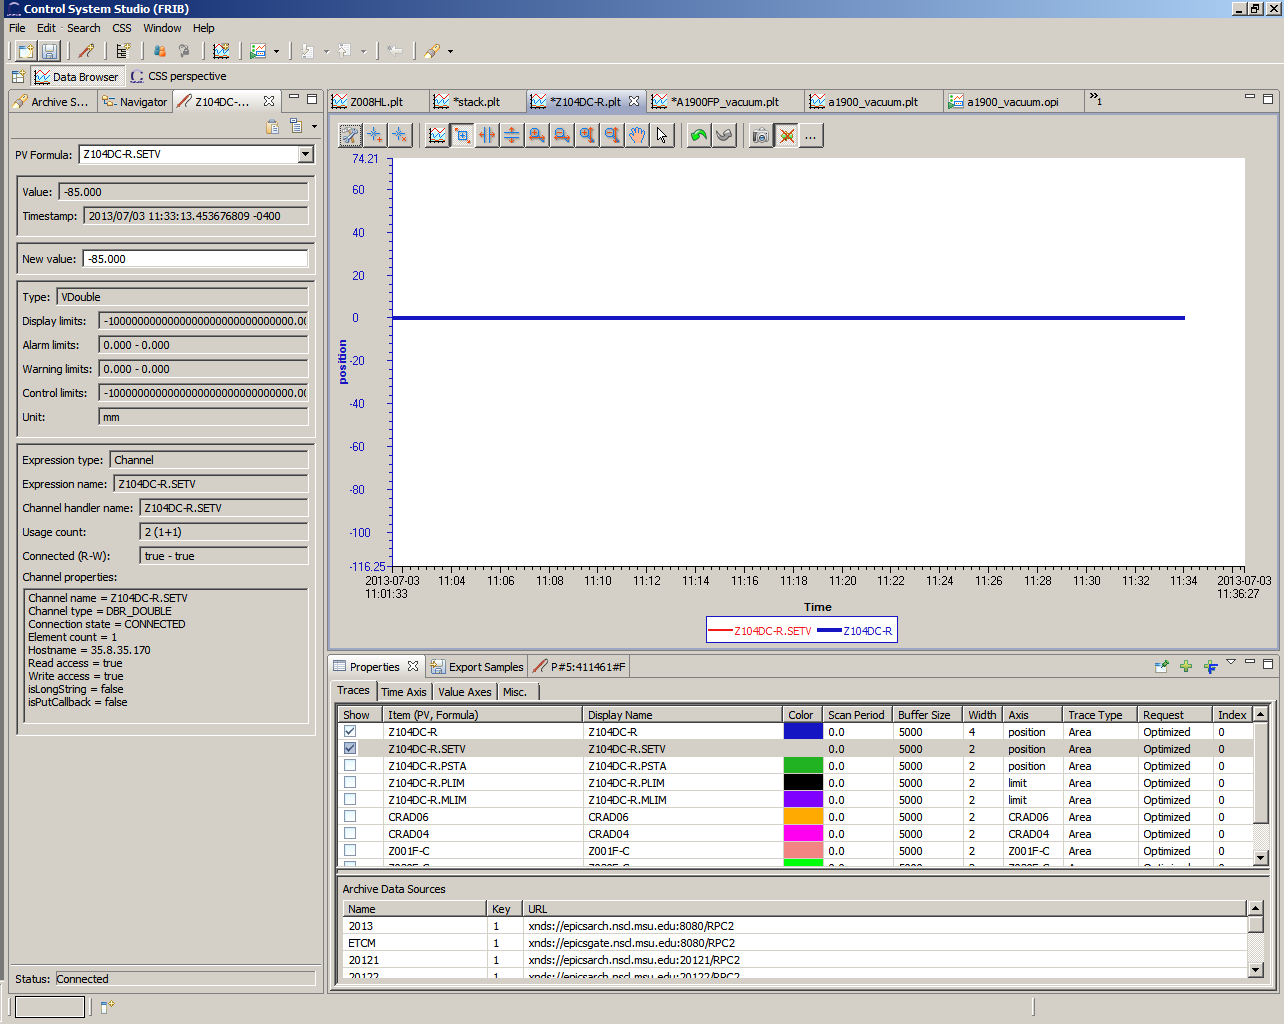Select the arrow pointer tool
Image resolution: width=1284 pixels, height=1024 pixels.
pyautogui.click(x=662, y=135)
